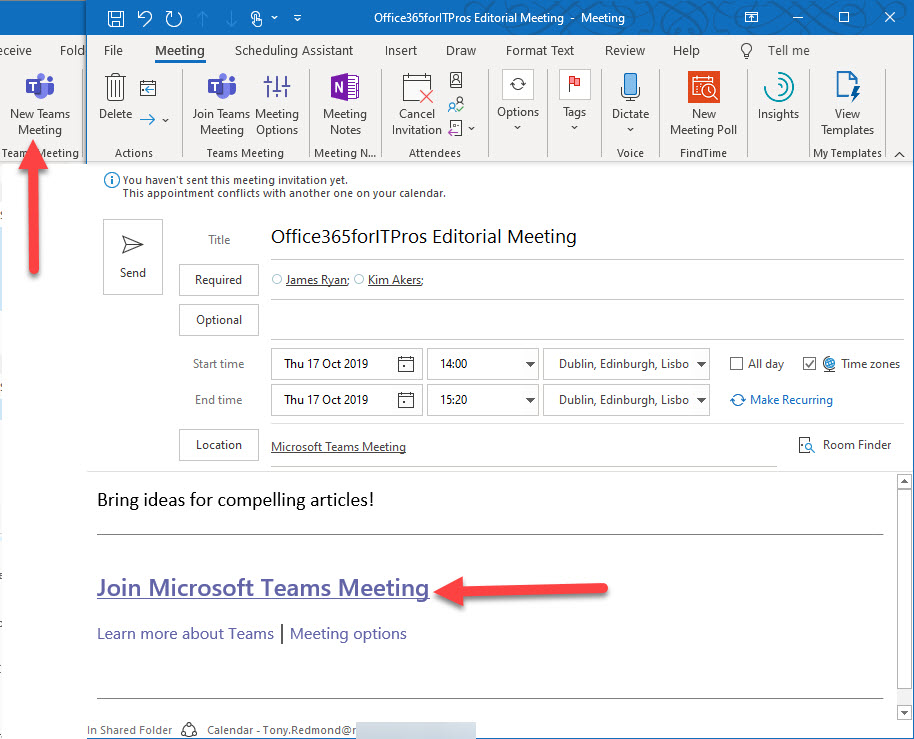The height and width of the screenshot is (739, 914).
Task: Click scroll up arrow of message body
Action: 904,482
